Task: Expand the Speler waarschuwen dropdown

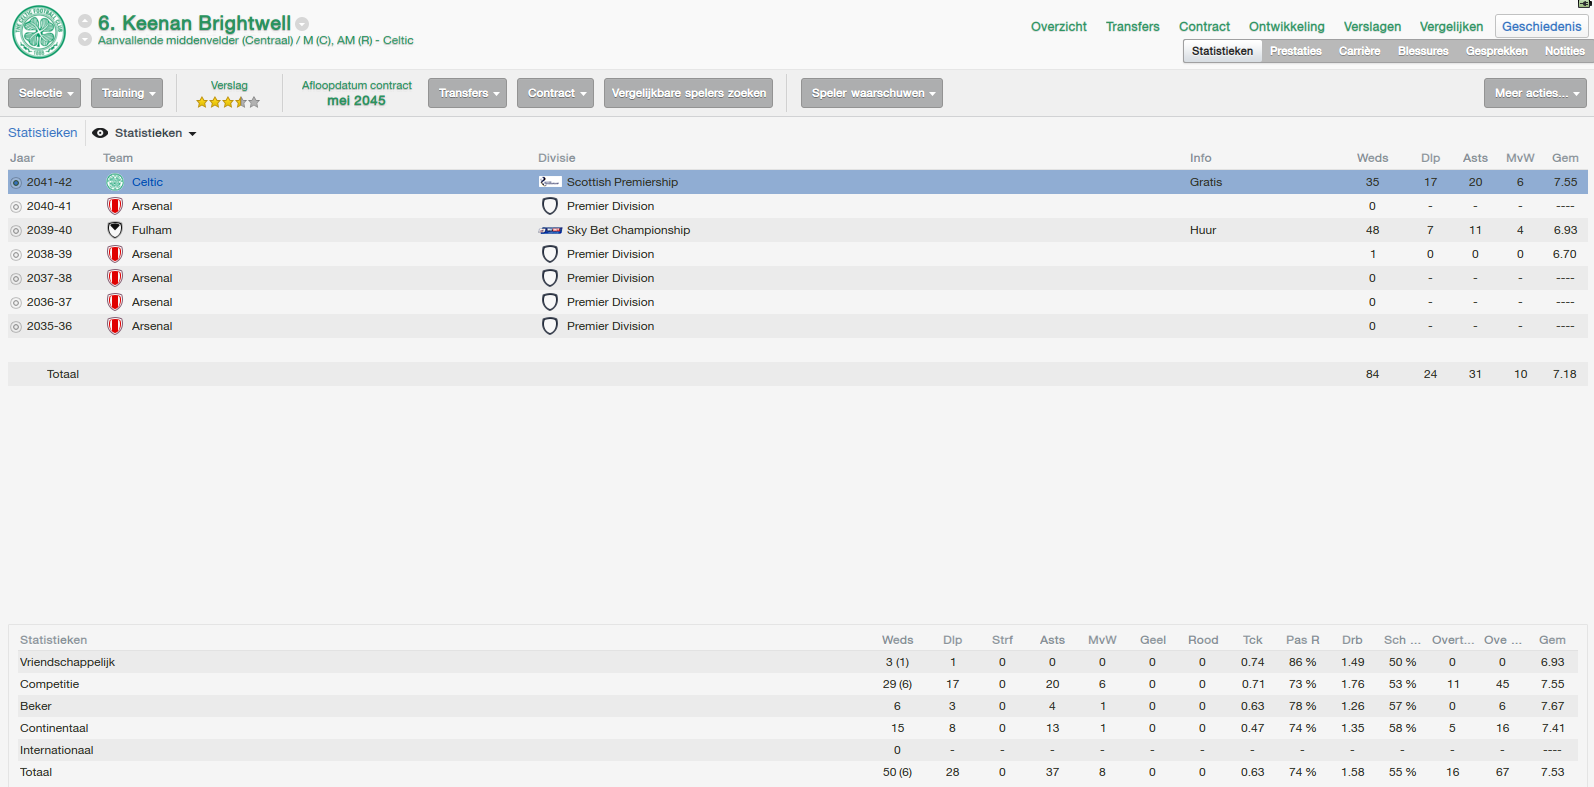Action: 872,93
